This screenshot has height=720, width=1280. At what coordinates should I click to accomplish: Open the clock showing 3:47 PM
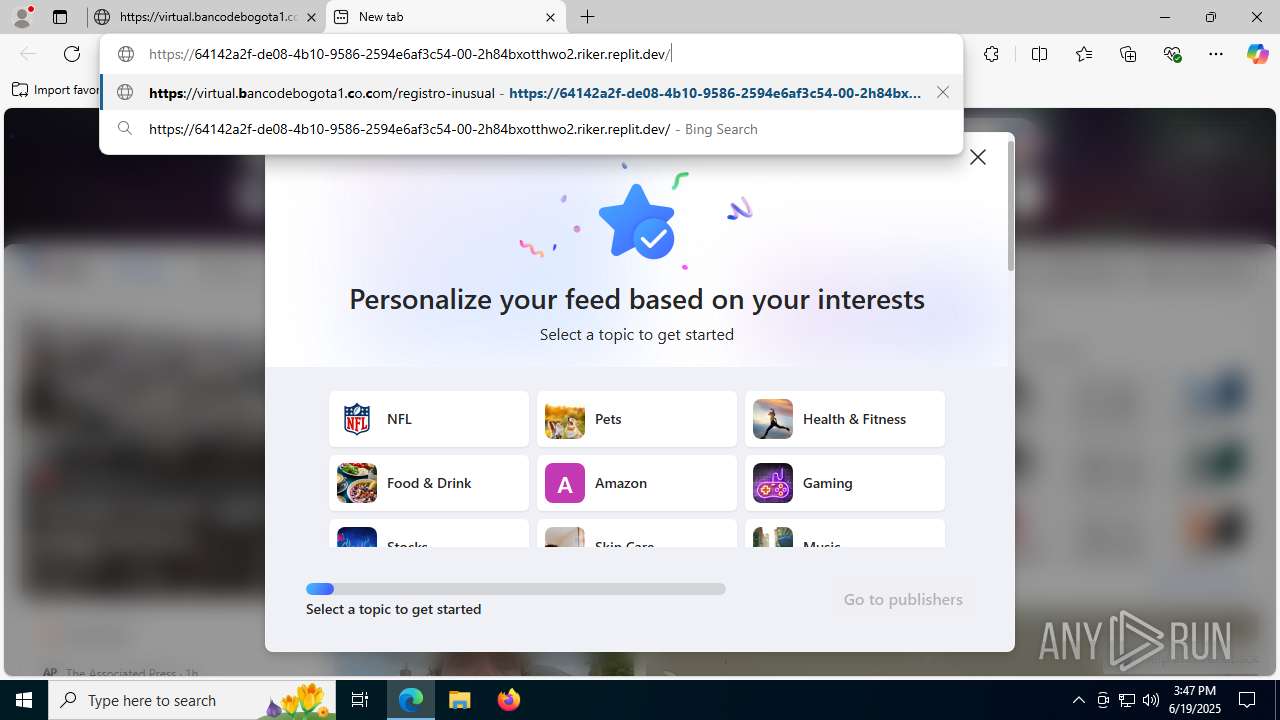point(1195,700)
